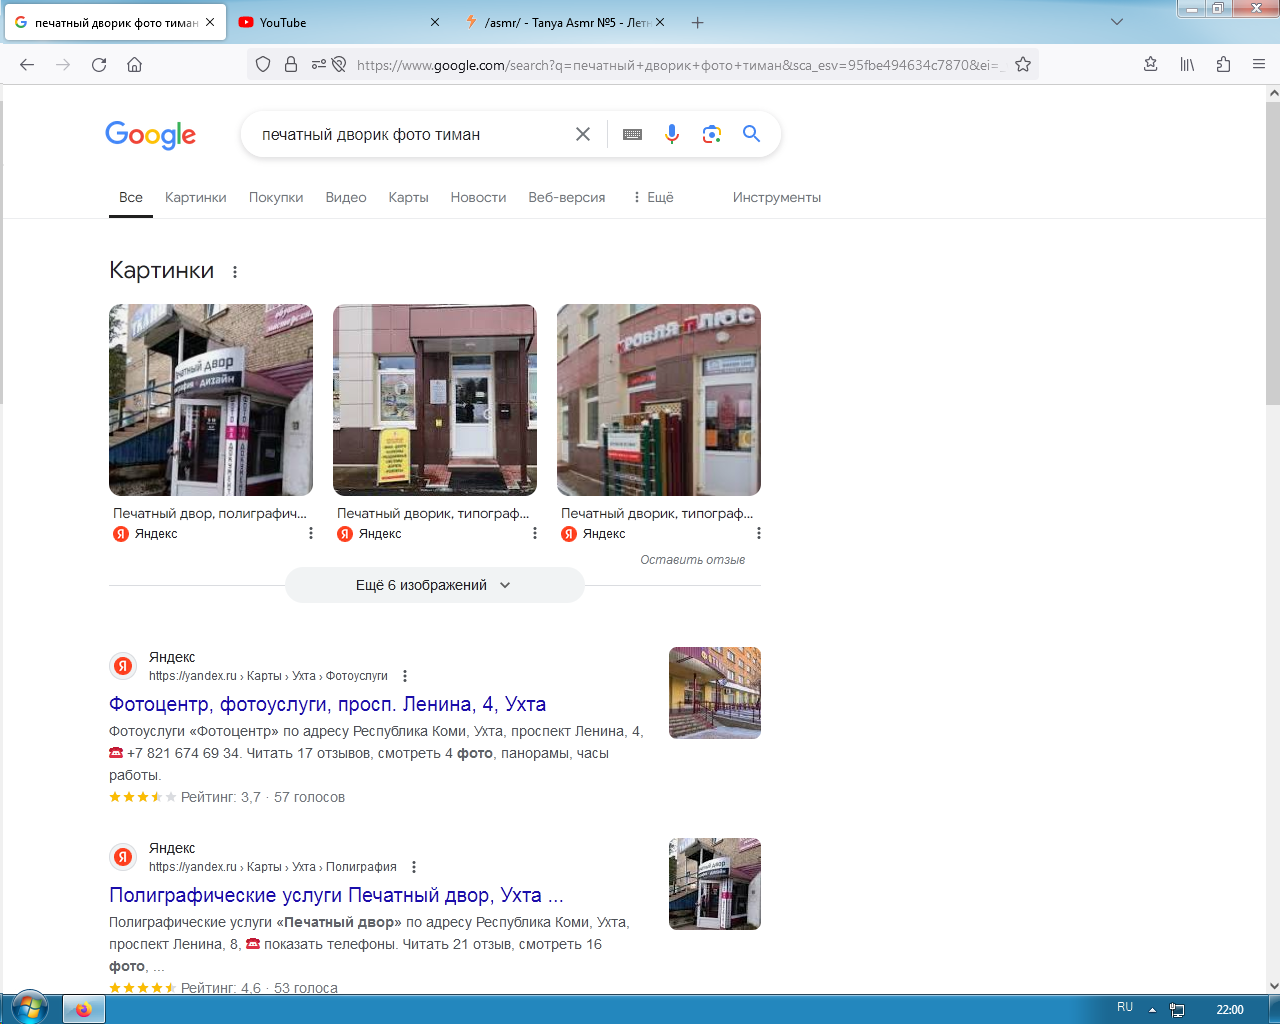Open the Ещё search filters dropdown
The image size is (1280, 1024).
tap(653, 197)
